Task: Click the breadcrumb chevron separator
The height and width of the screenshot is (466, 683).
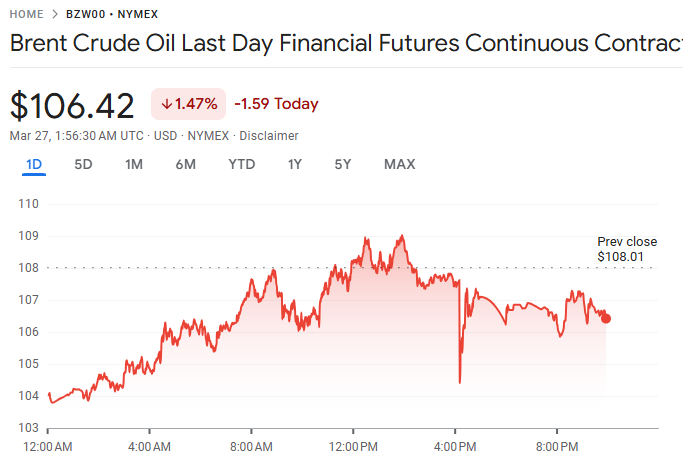Action: click(x=55, y=15)
